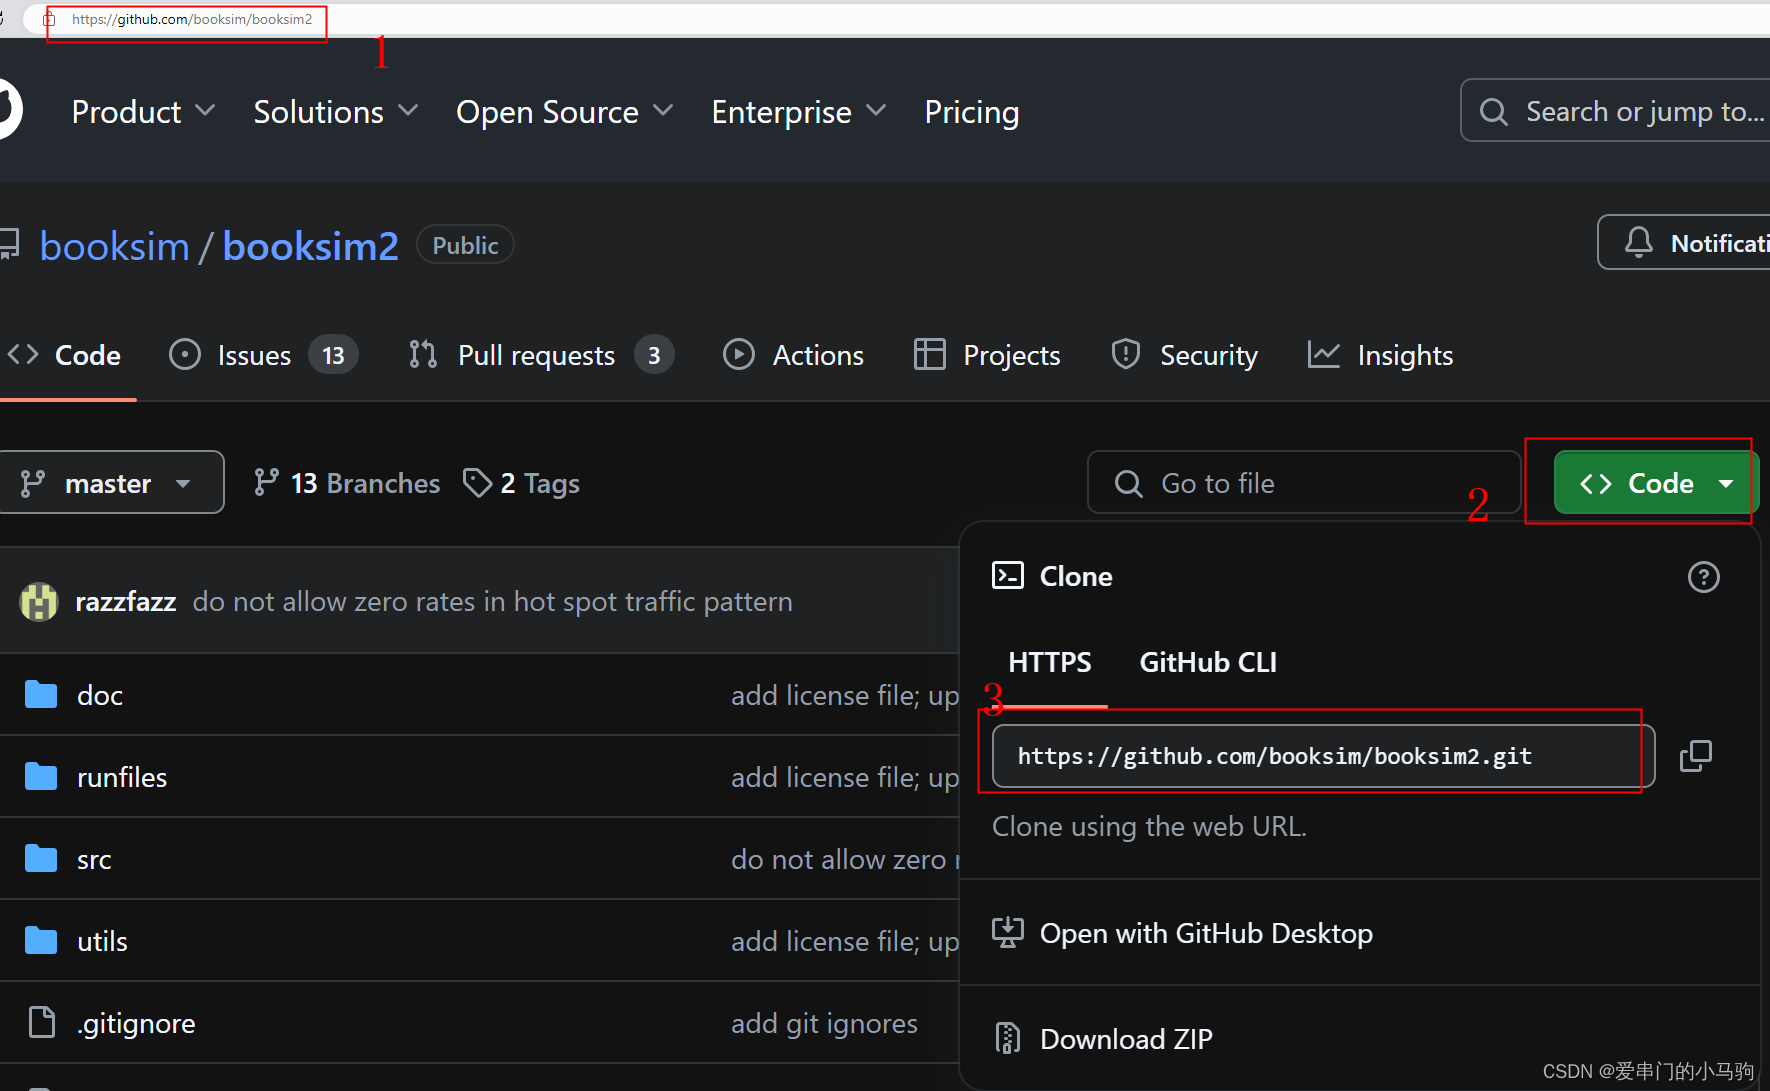The height and width of the screenshot is (1091, 1770).
Task: Open the booksim2 repository link
Action: point(310,246)
